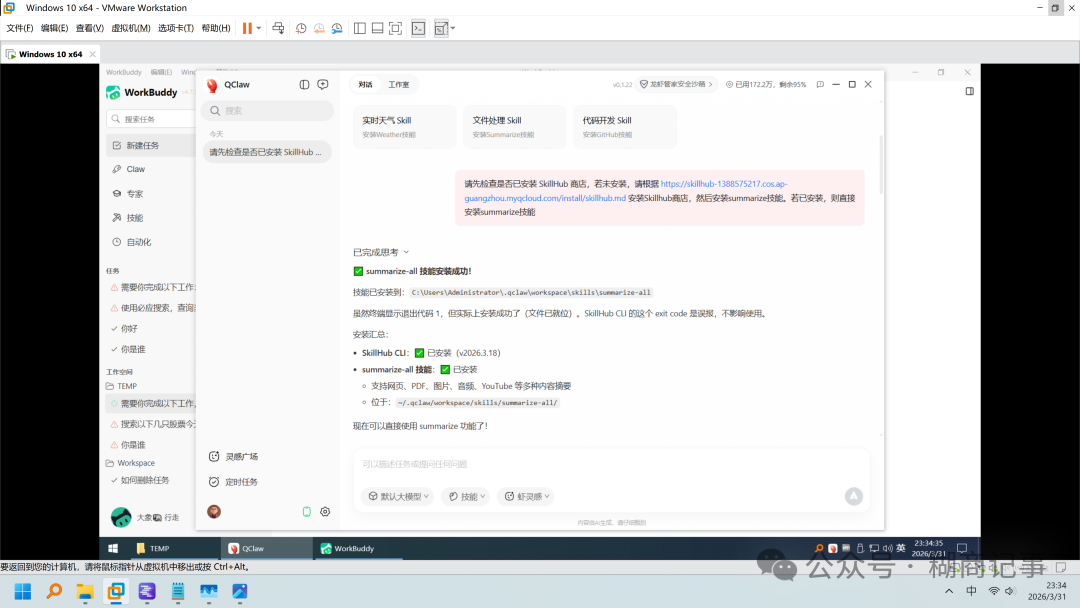Open the 查看(V) menu in VMware
The image size is (1080, 608).
(88, 28)
